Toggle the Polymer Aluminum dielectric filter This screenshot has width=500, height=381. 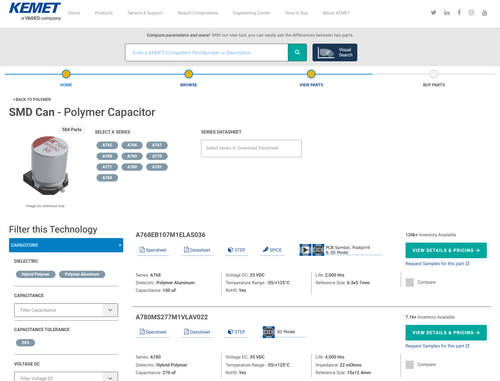point(82,274)
